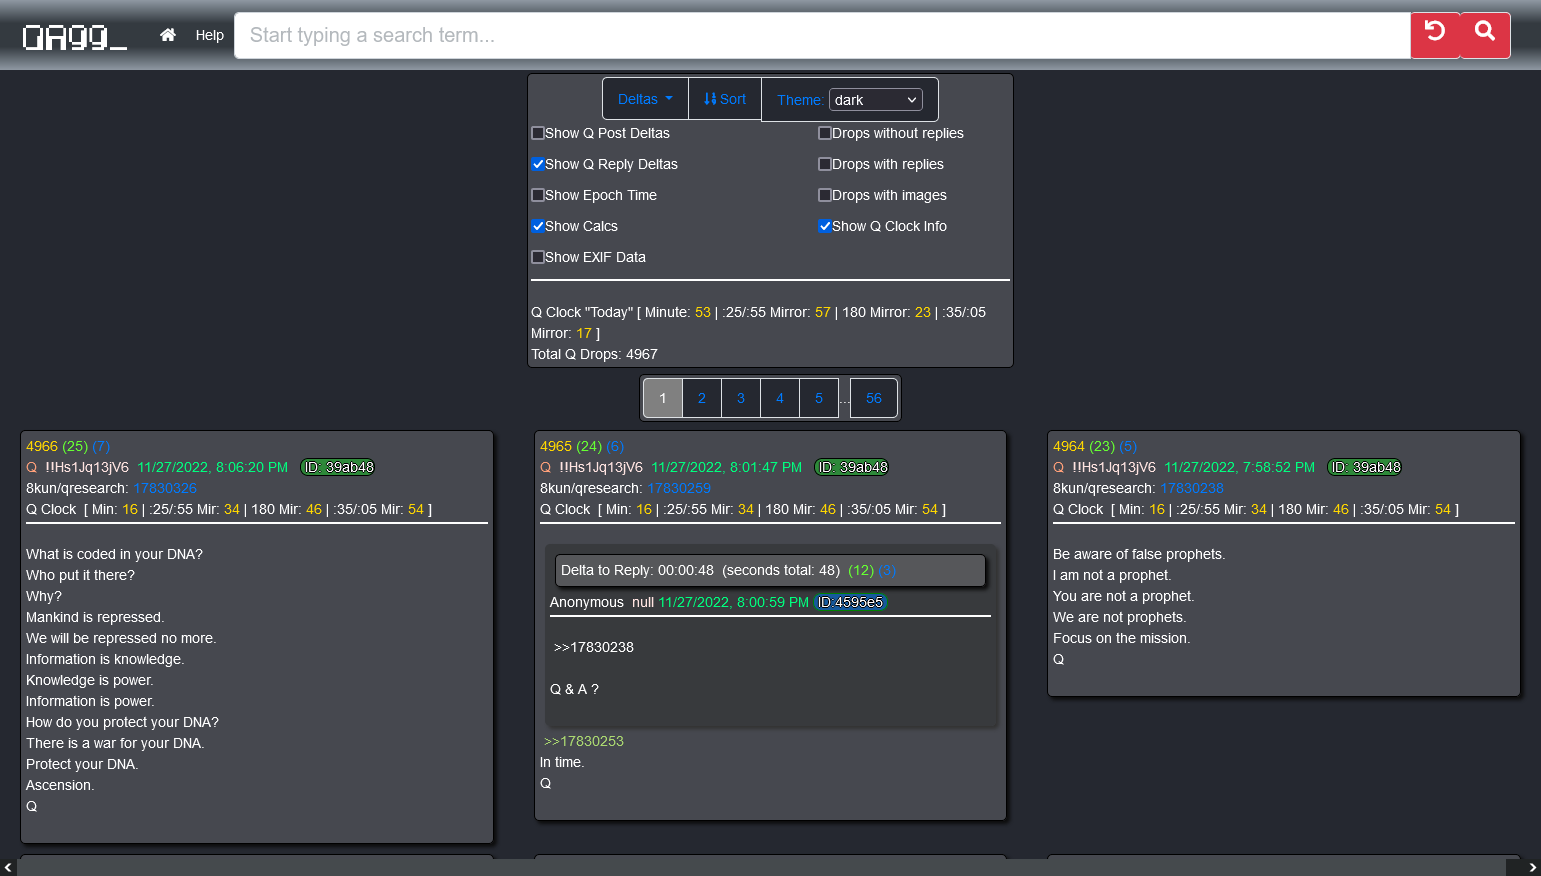Viewport: 1541px width, 876px height.
Task: Open drop number 4965 link
Action: [x=556, y=446]
